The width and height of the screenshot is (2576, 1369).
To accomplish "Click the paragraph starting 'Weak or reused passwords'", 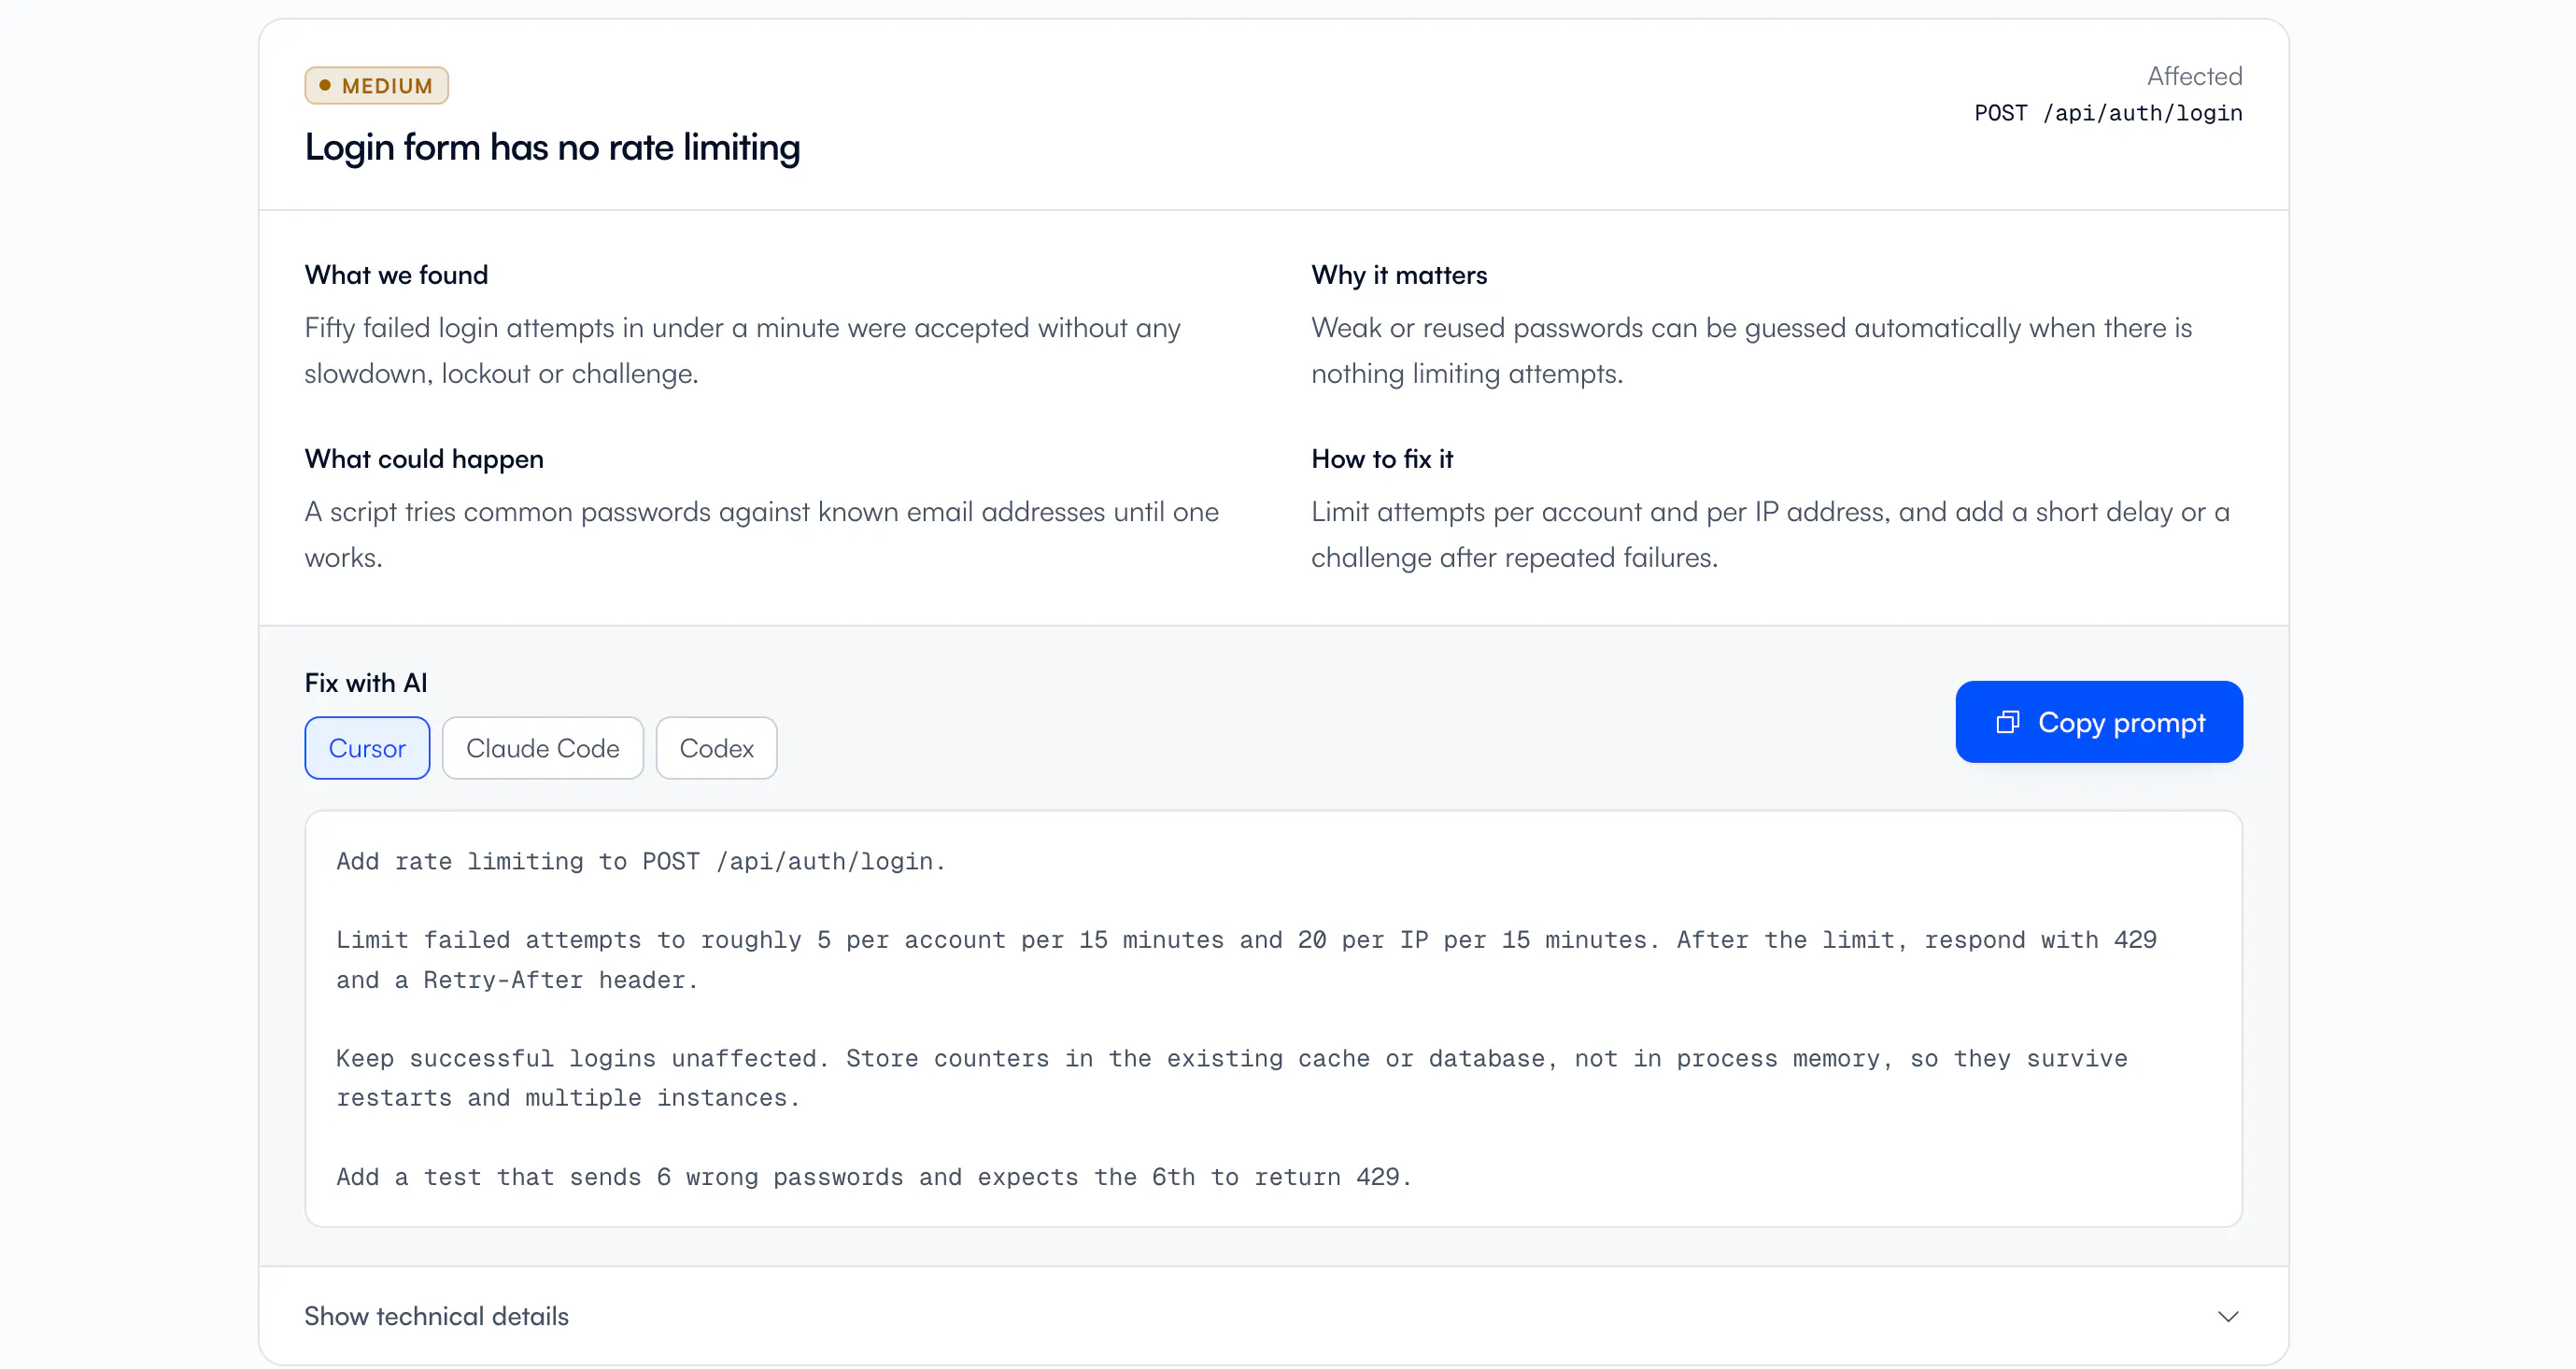I will click(x=1751, y=350).
